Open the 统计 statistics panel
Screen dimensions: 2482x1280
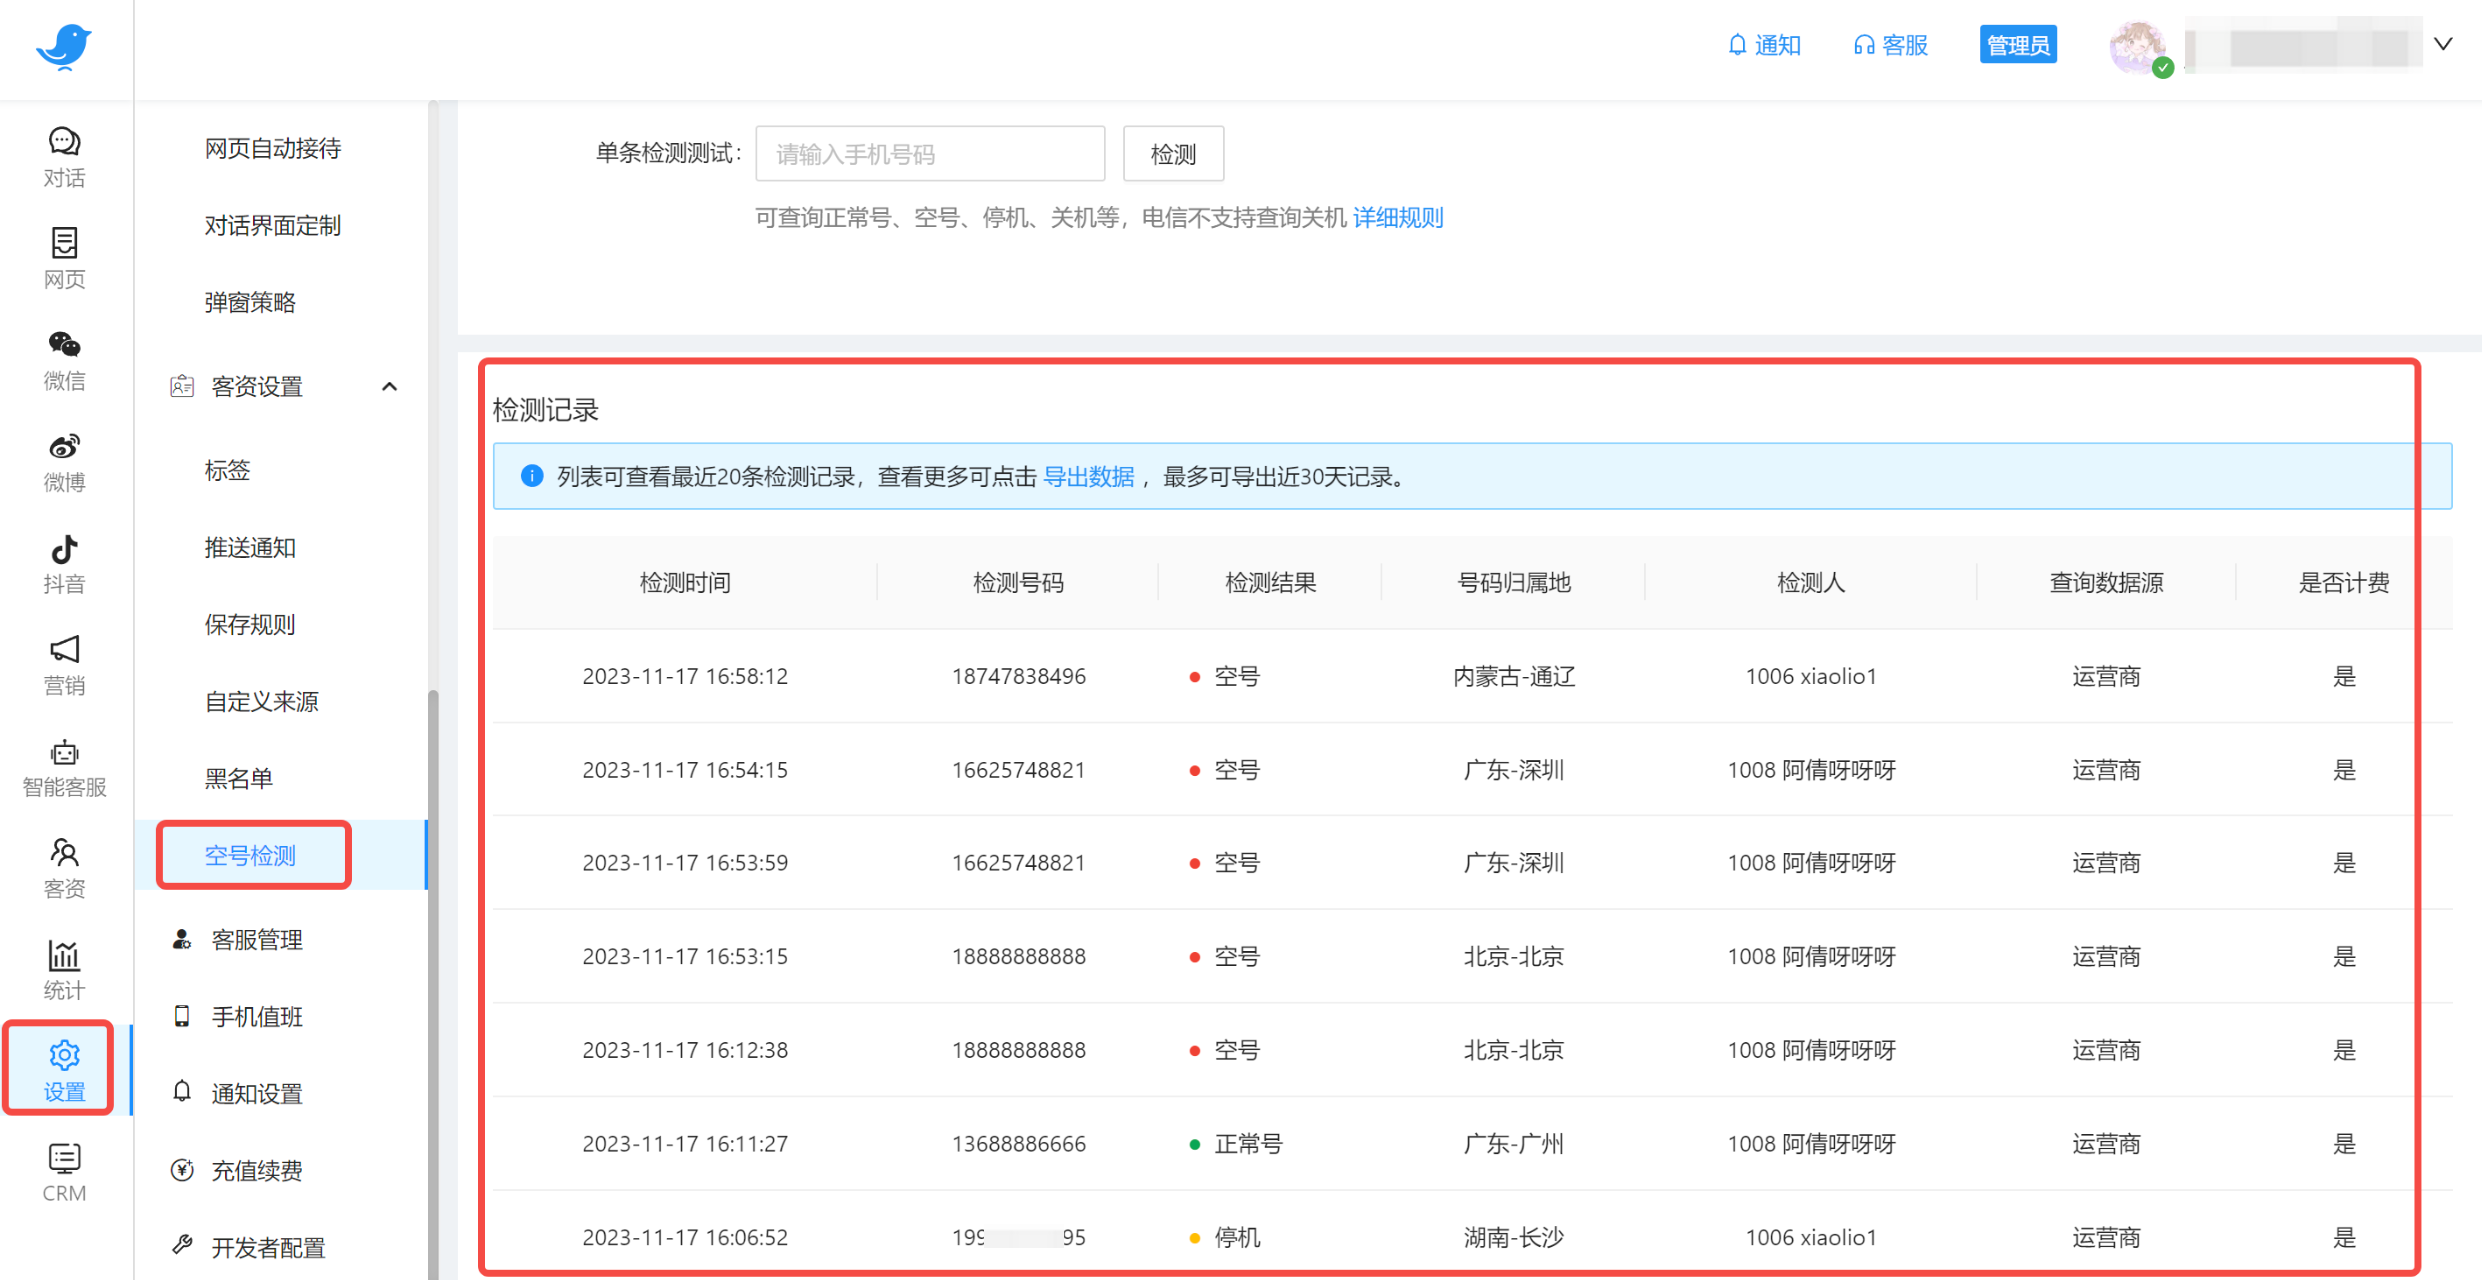point(63,968)
